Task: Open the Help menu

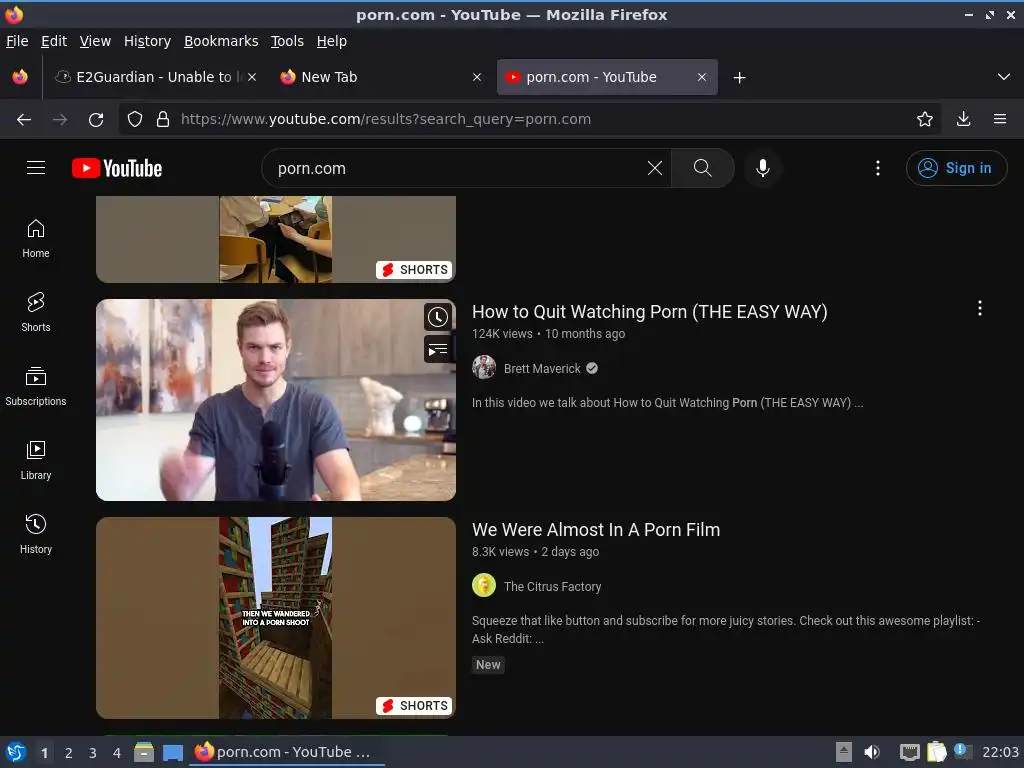Action: pos(332,41)
